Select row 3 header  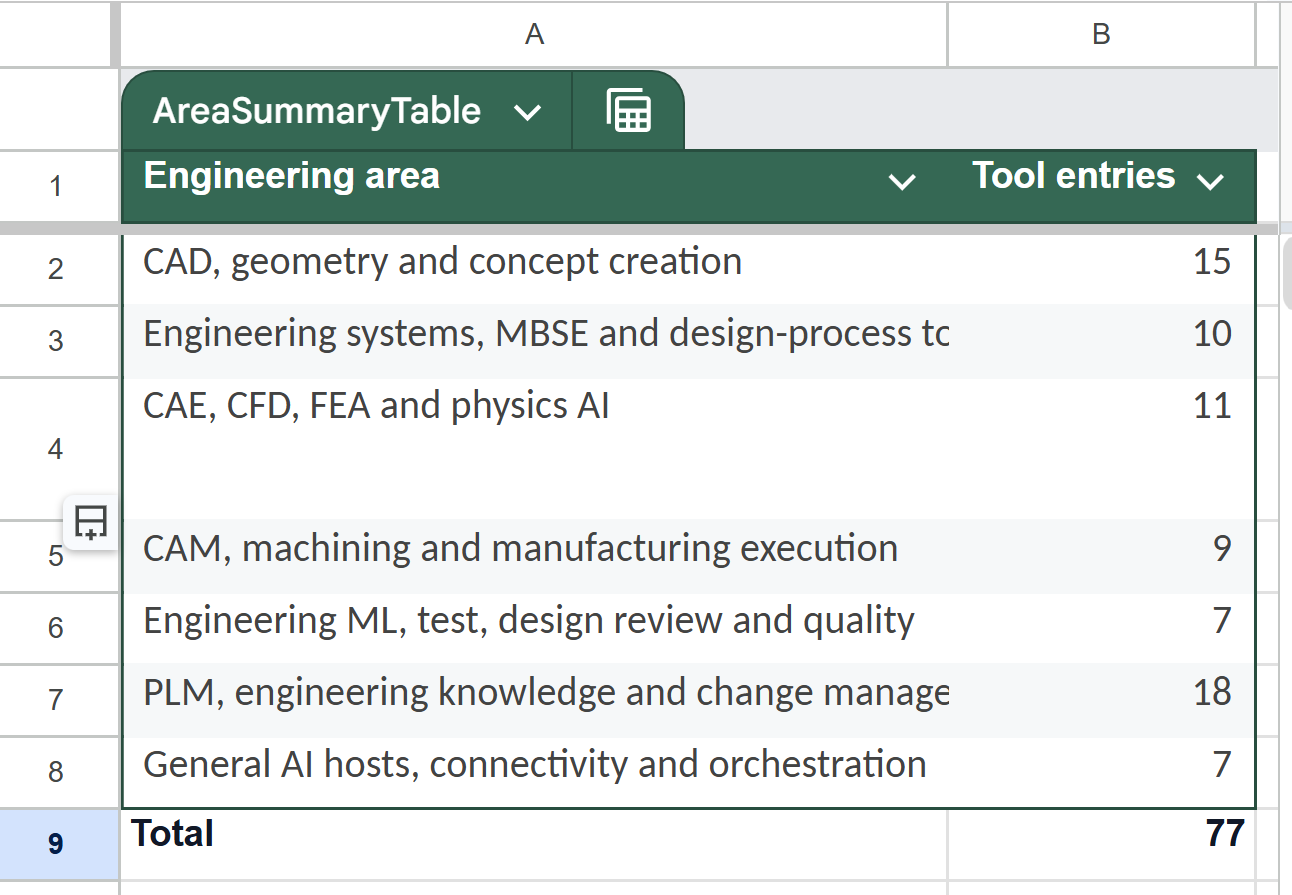[55, 341]
